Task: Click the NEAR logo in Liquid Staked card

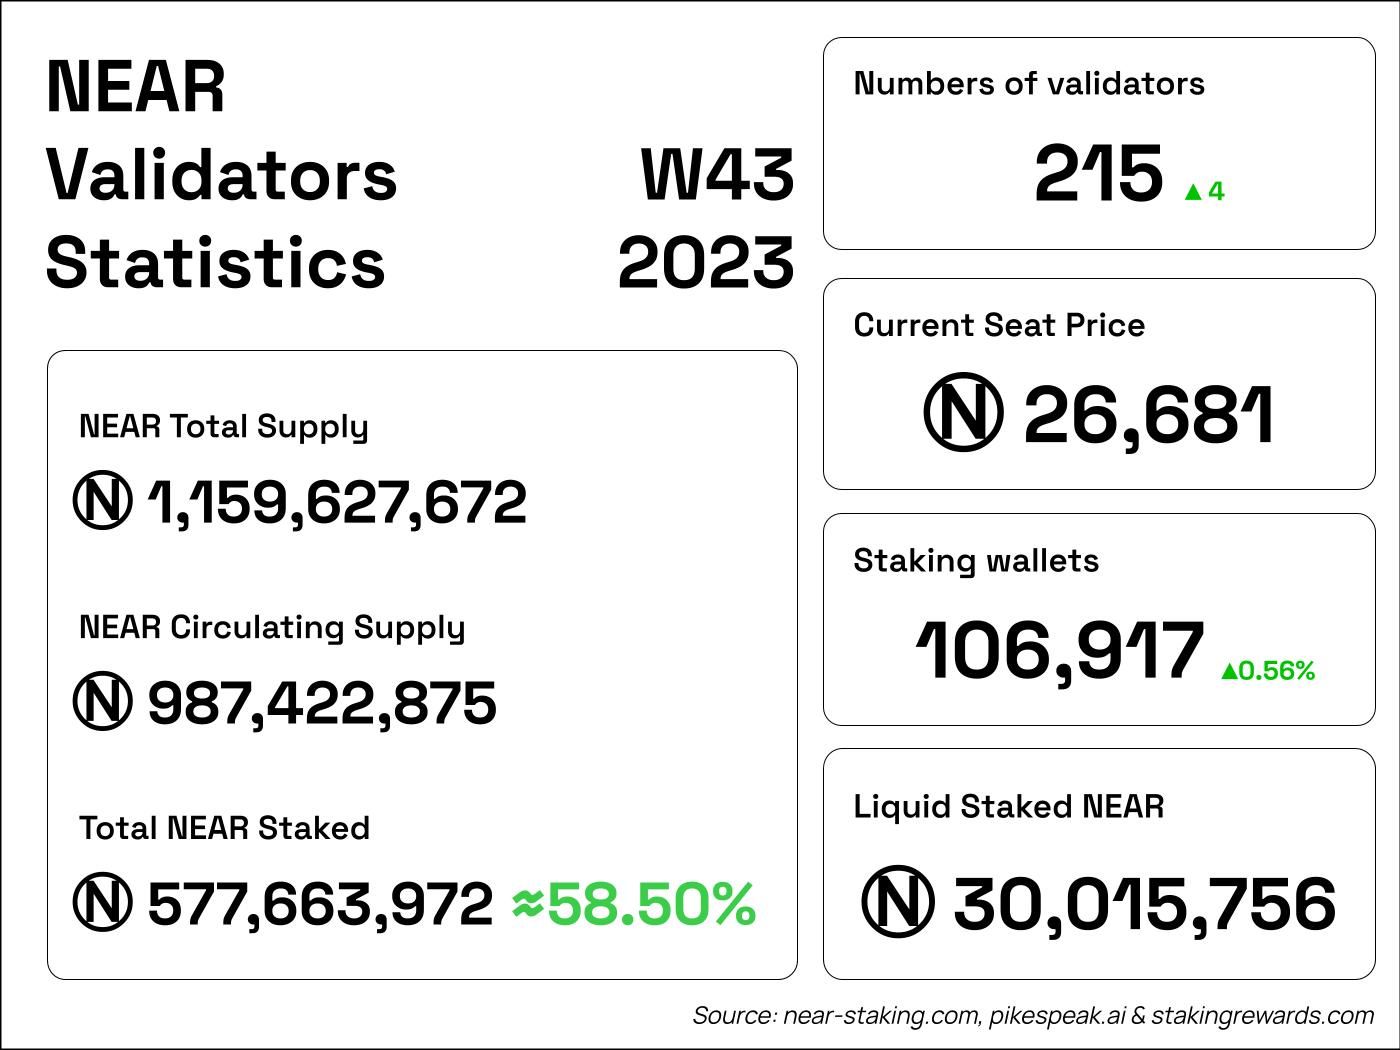Action: 898,902
